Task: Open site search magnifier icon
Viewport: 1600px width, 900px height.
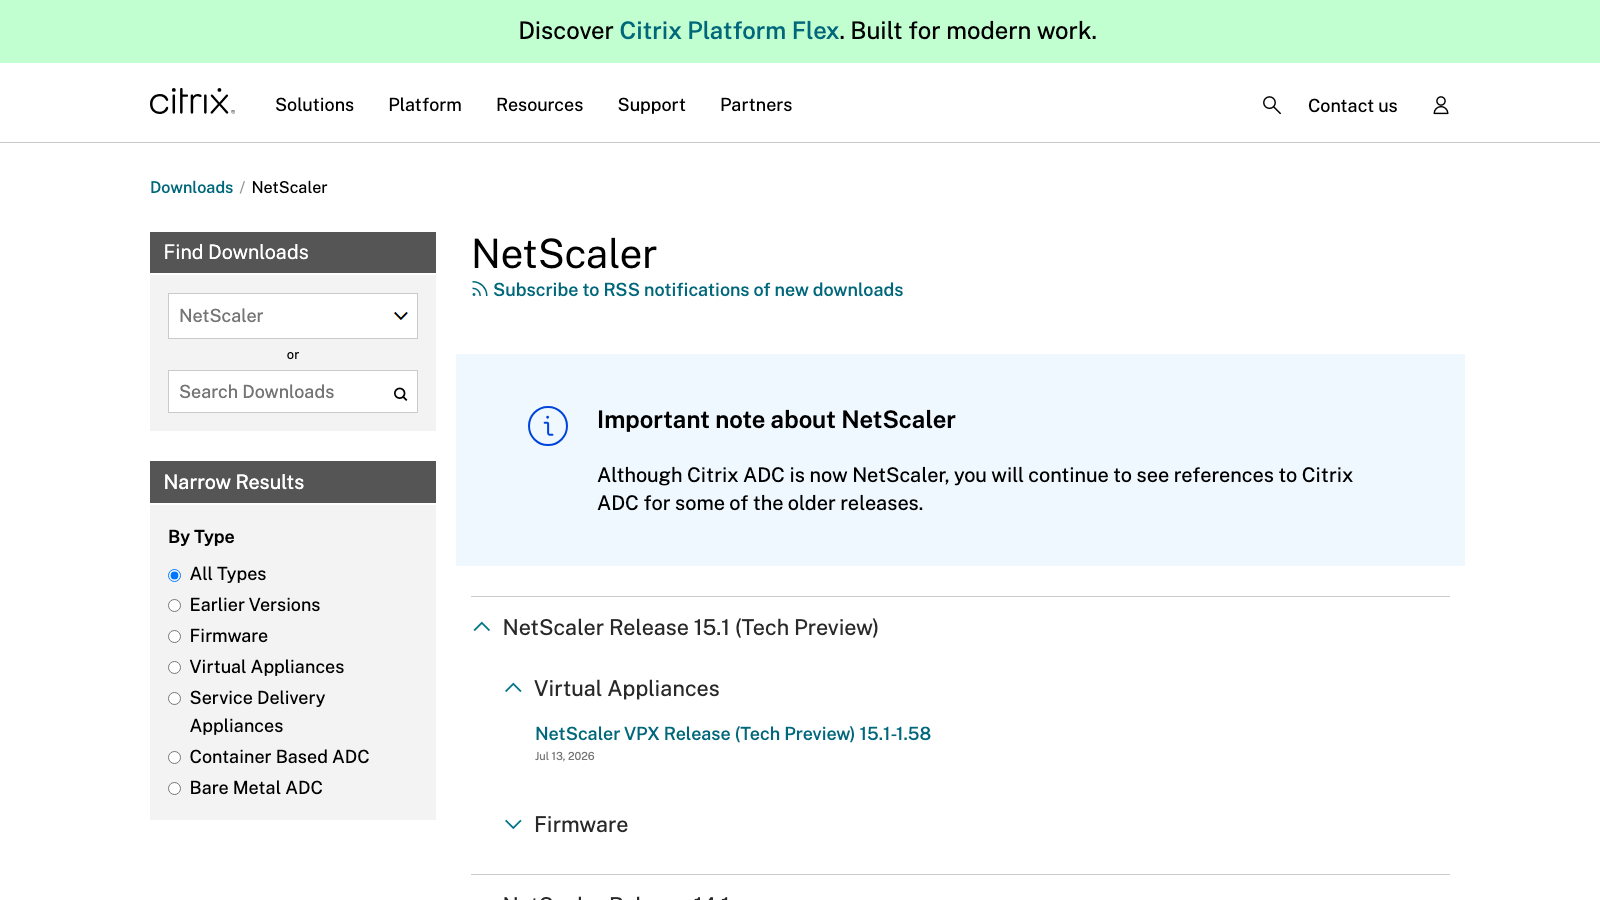Action: click(1271, 105)
